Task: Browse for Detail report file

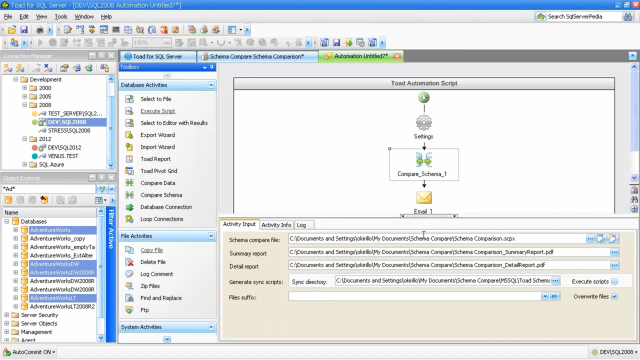Action: click(614, 265)
